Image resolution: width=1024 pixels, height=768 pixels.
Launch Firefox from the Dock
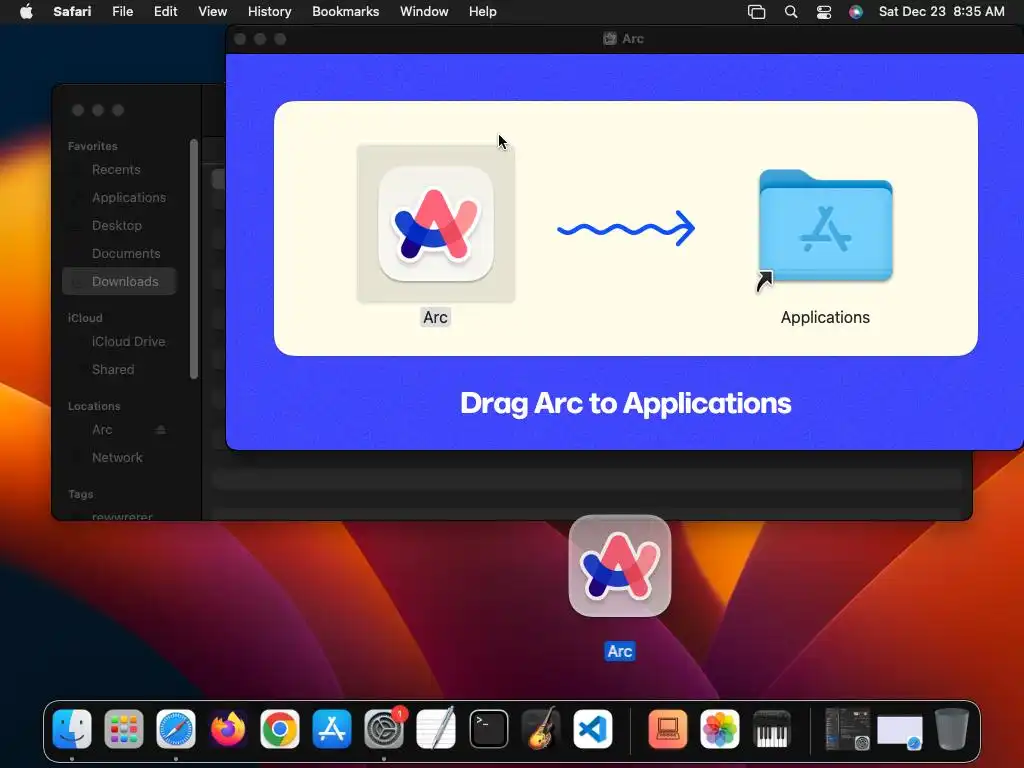[228, 728]
